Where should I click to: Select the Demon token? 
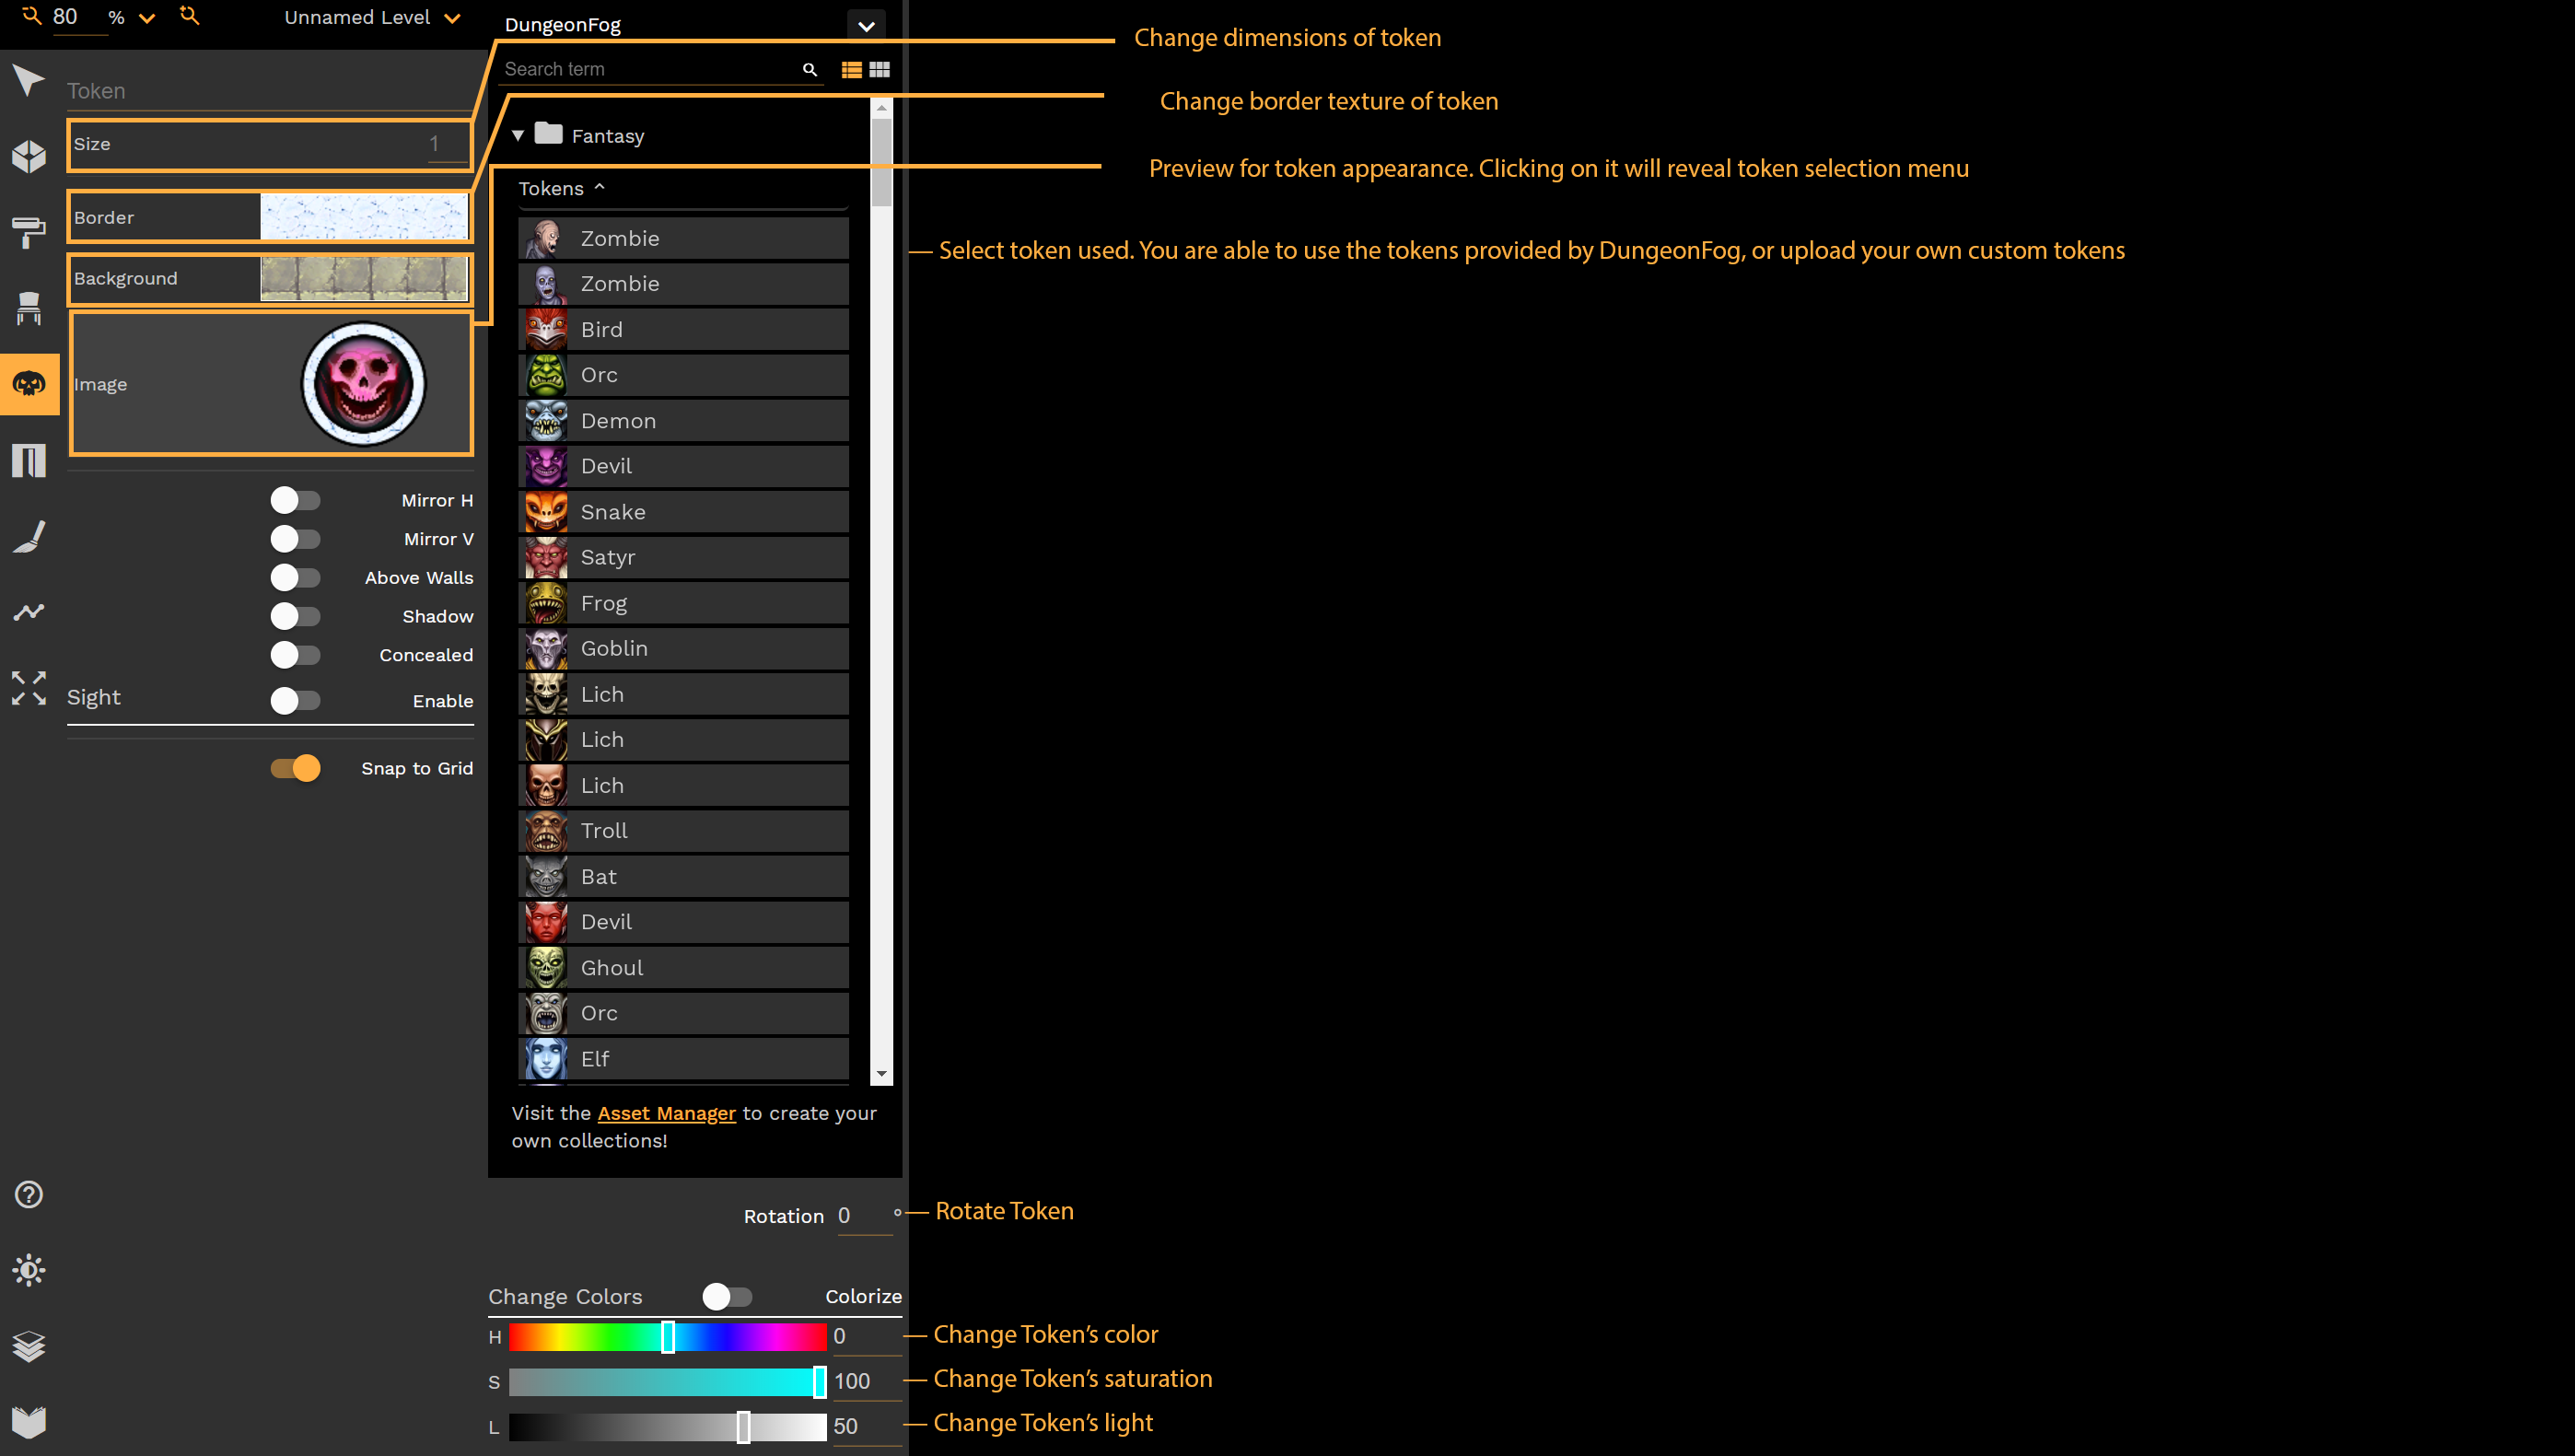click(x=684, y=421)
